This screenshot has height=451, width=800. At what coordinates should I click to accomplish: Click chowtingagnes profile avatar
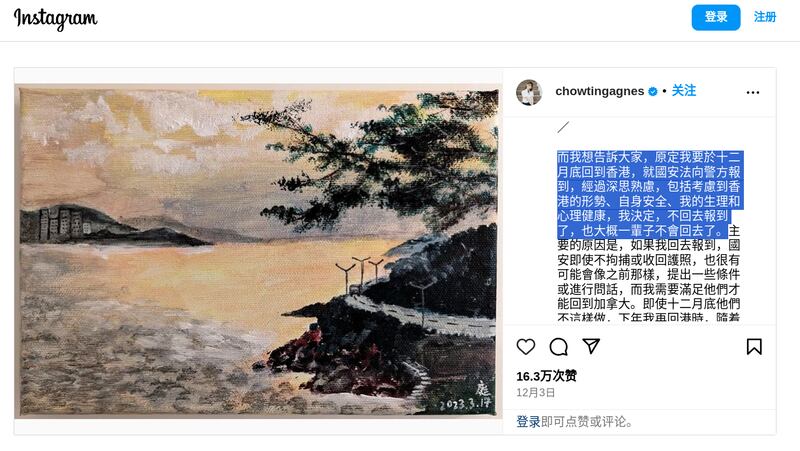tap(529, 92)
